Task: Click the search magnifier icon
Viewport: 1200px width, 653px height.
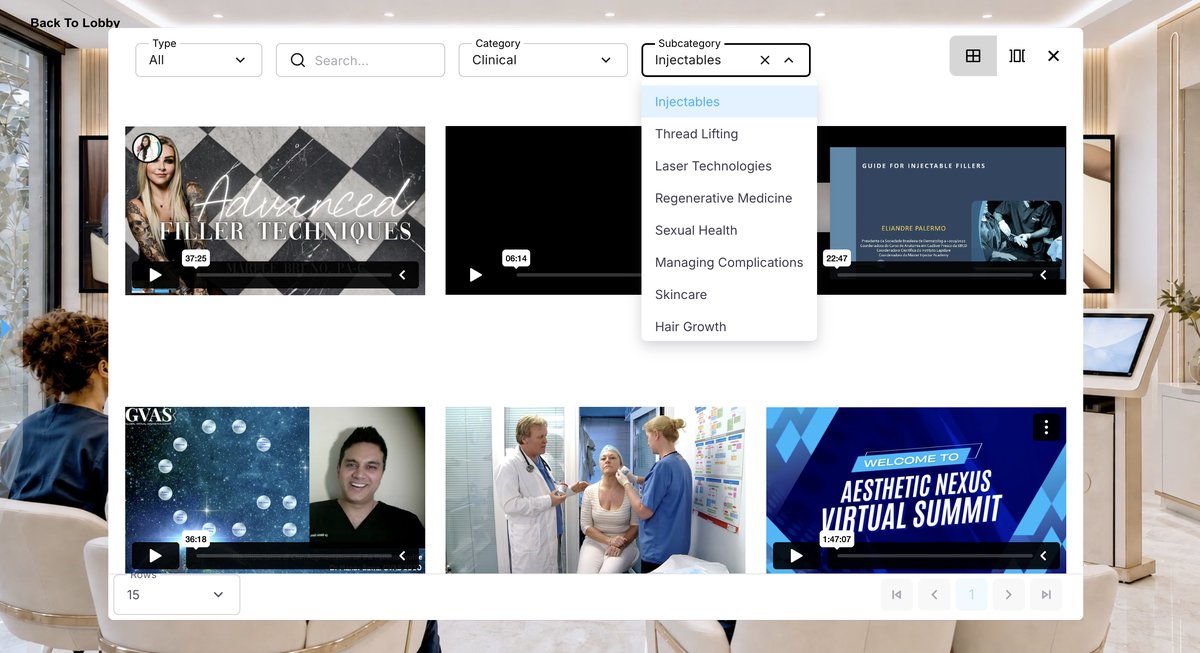Action: [298, 60]
